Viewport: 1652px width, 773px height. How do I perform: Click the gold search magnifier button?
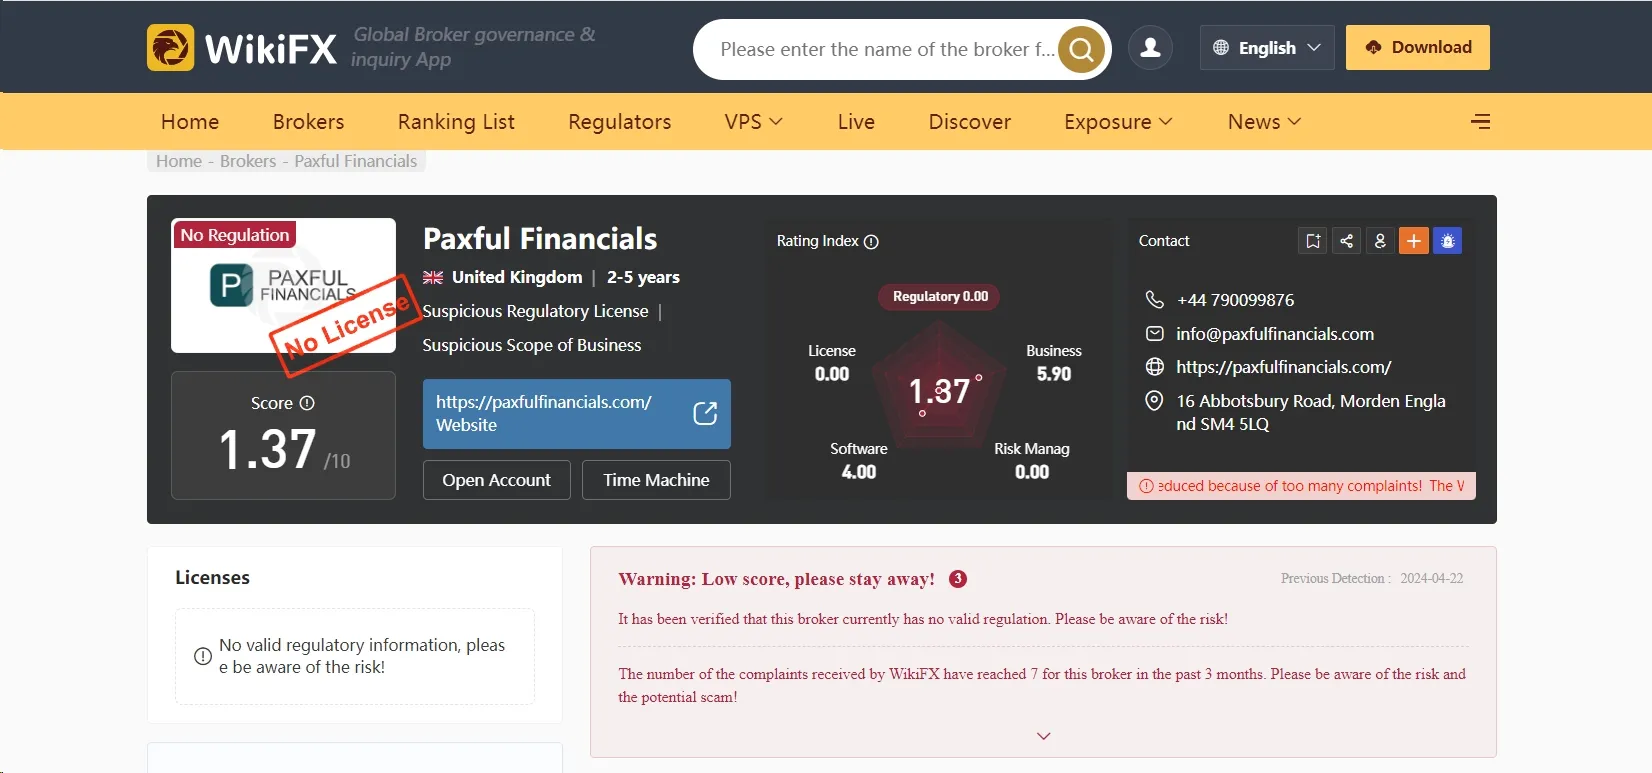tap(1081, 49)
